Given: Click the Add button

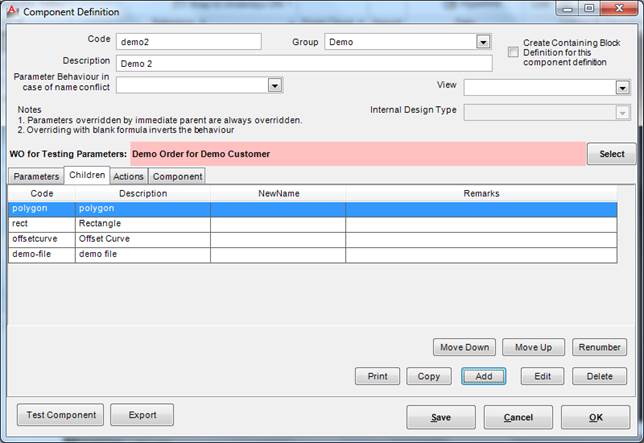Looking at the screenshot, I should [484, 376].
